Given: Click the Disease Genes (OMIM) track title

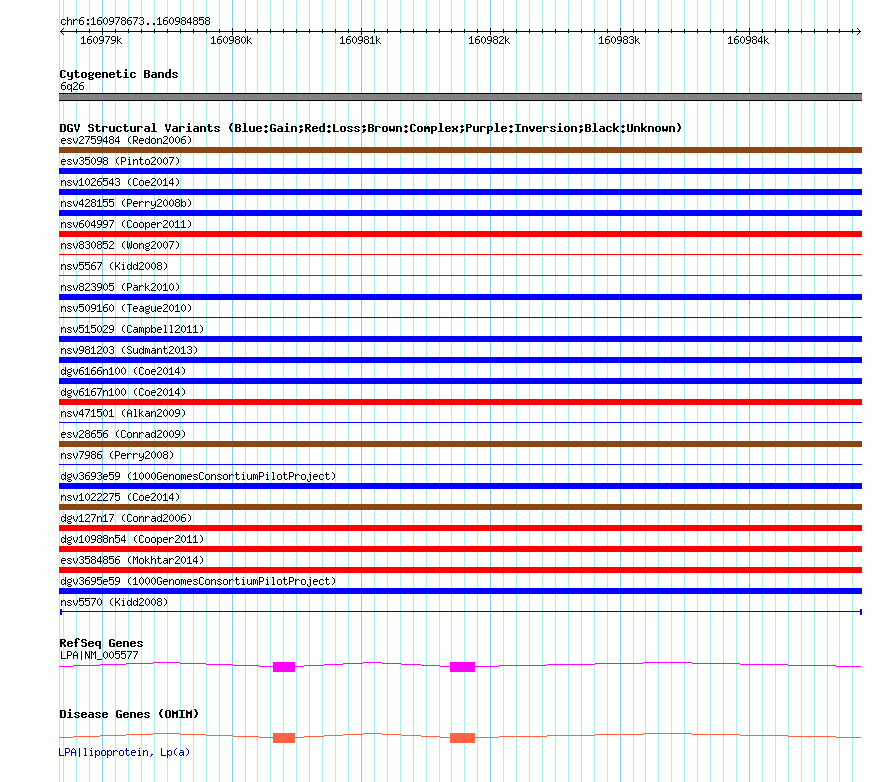Looking at the screenshot, I should (129, 714).
